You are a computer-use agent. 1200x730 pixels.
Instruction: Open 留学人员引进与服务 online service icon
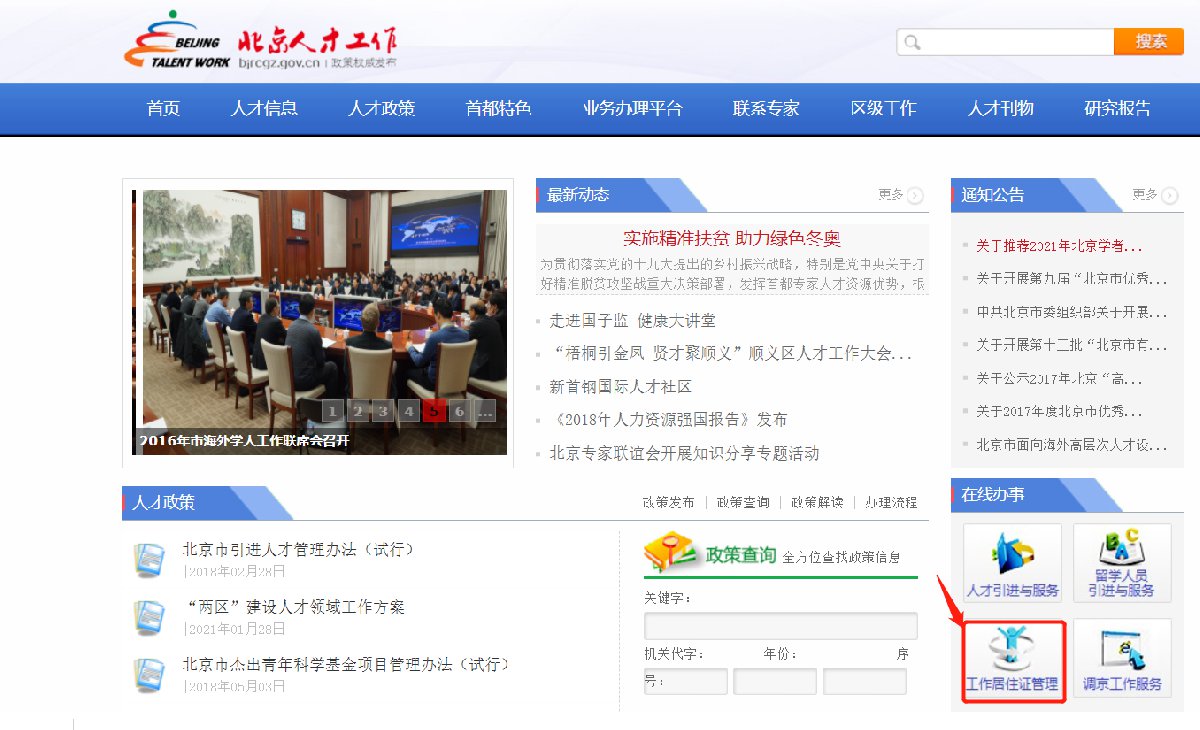[1121, 563]
